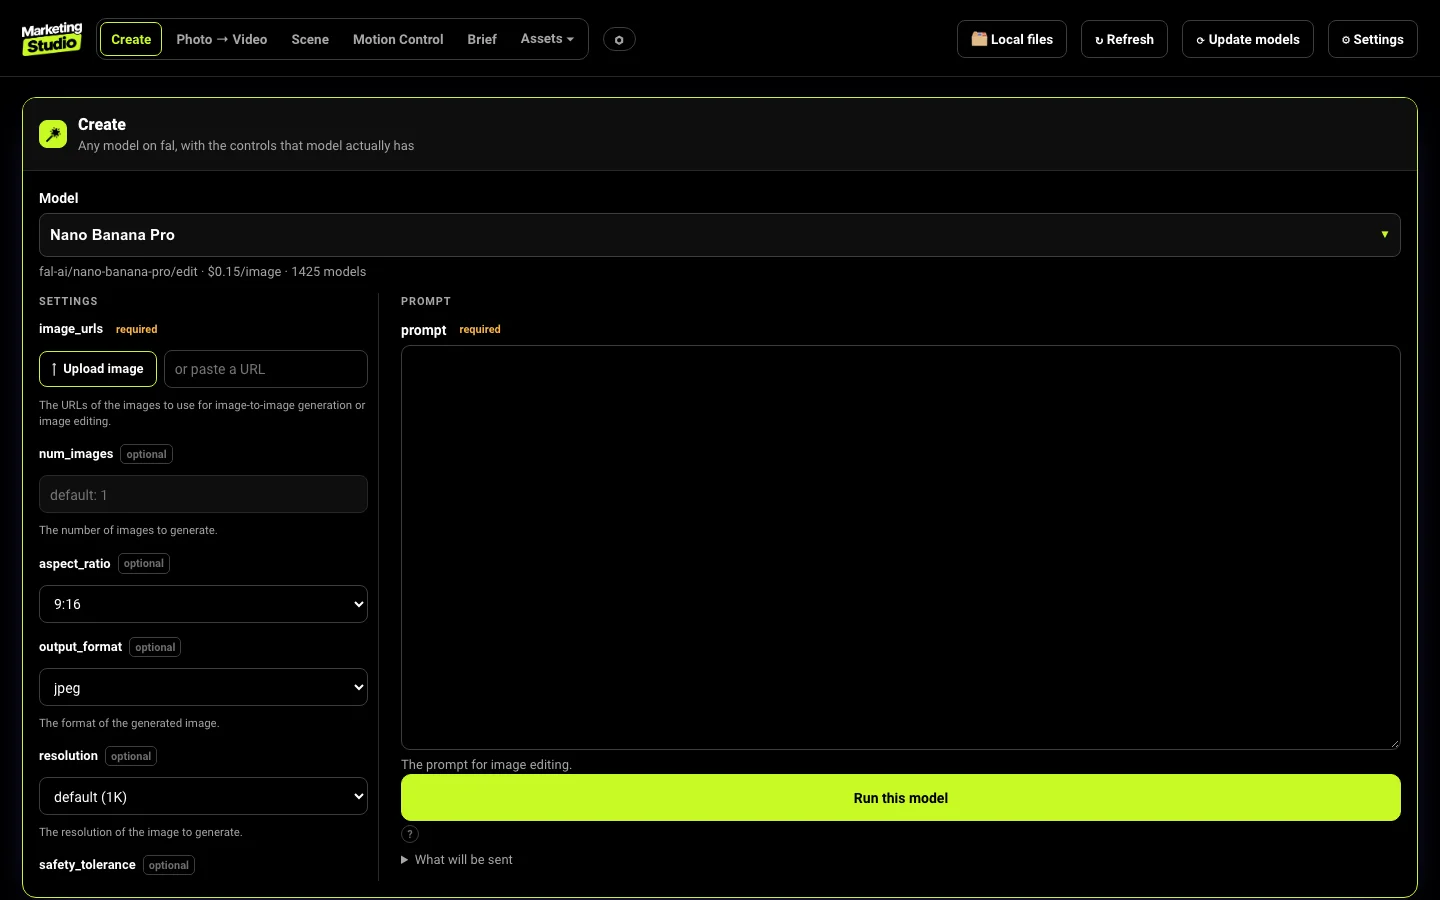Switch to Photo → Video tab

(x=222, y=39)
